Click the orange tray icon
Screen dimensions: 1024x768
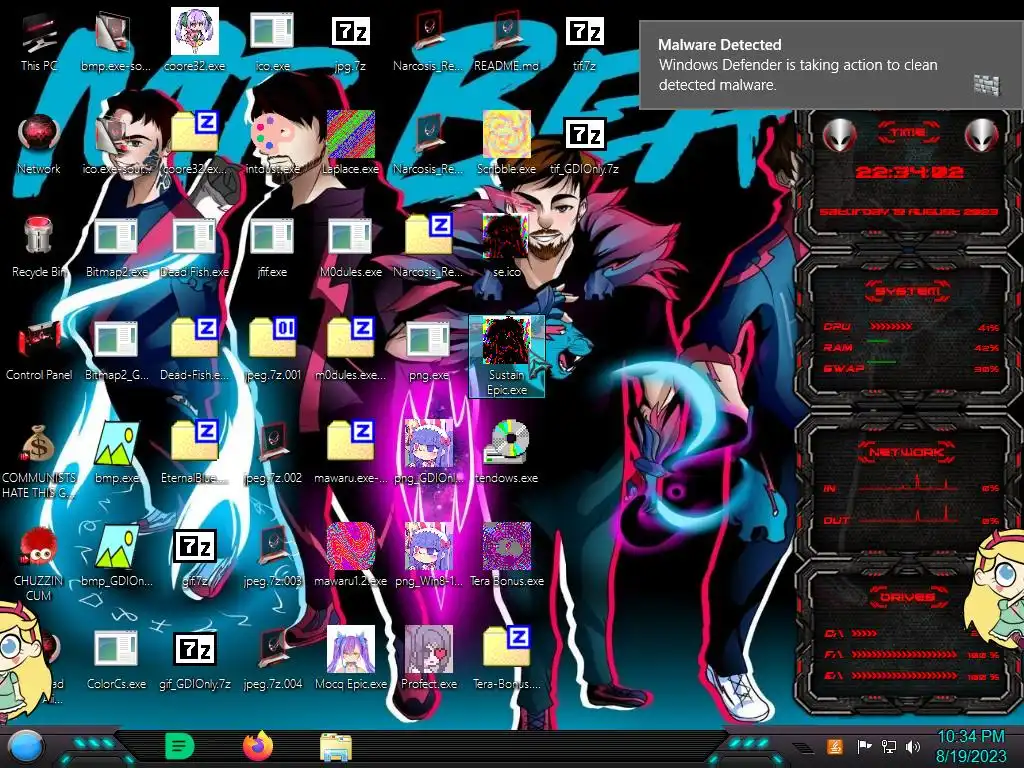pos(835,746)
